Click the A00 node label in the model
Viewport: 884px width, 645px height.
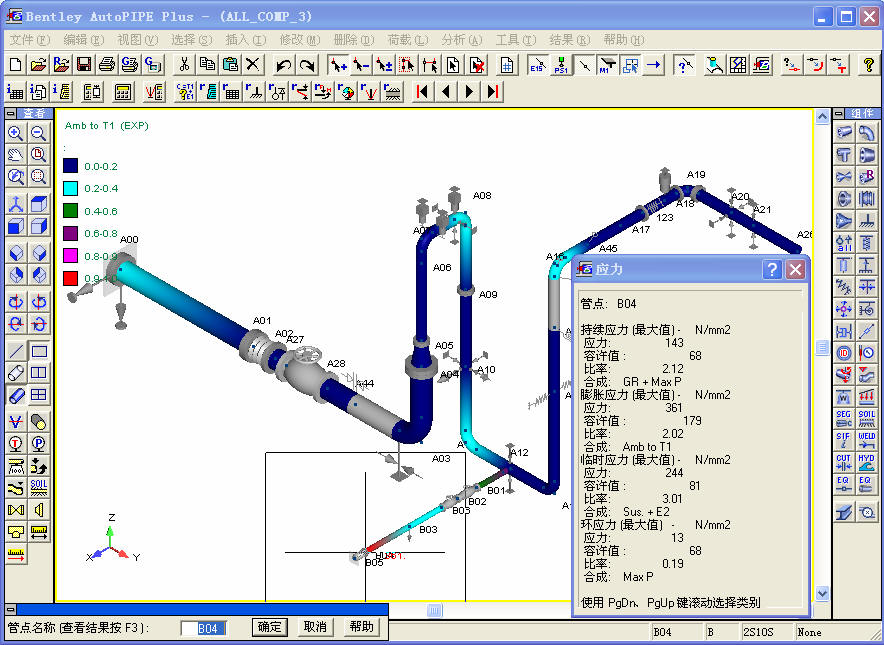click(129, 240)
